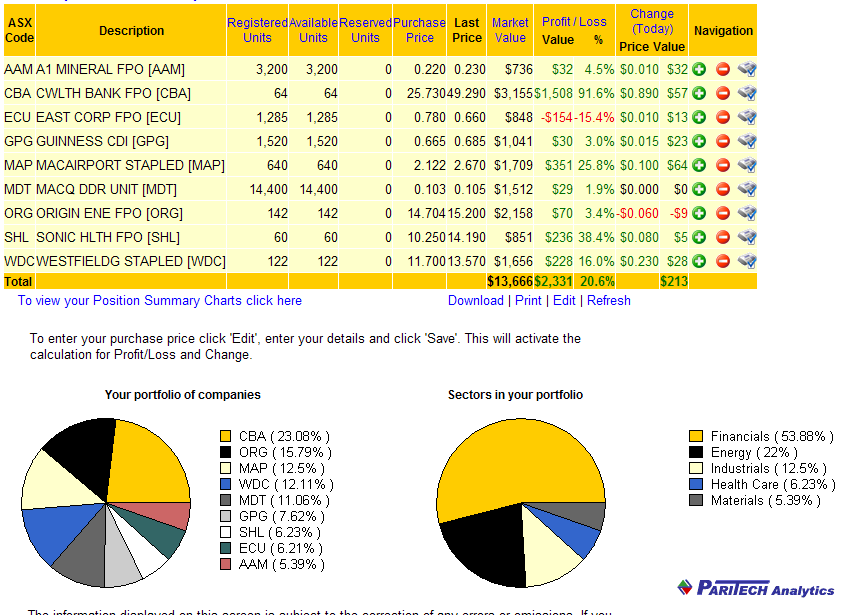Click the red minus icon for MAP
This screenshot has width=851, height=615.
(x=723, y=165)
